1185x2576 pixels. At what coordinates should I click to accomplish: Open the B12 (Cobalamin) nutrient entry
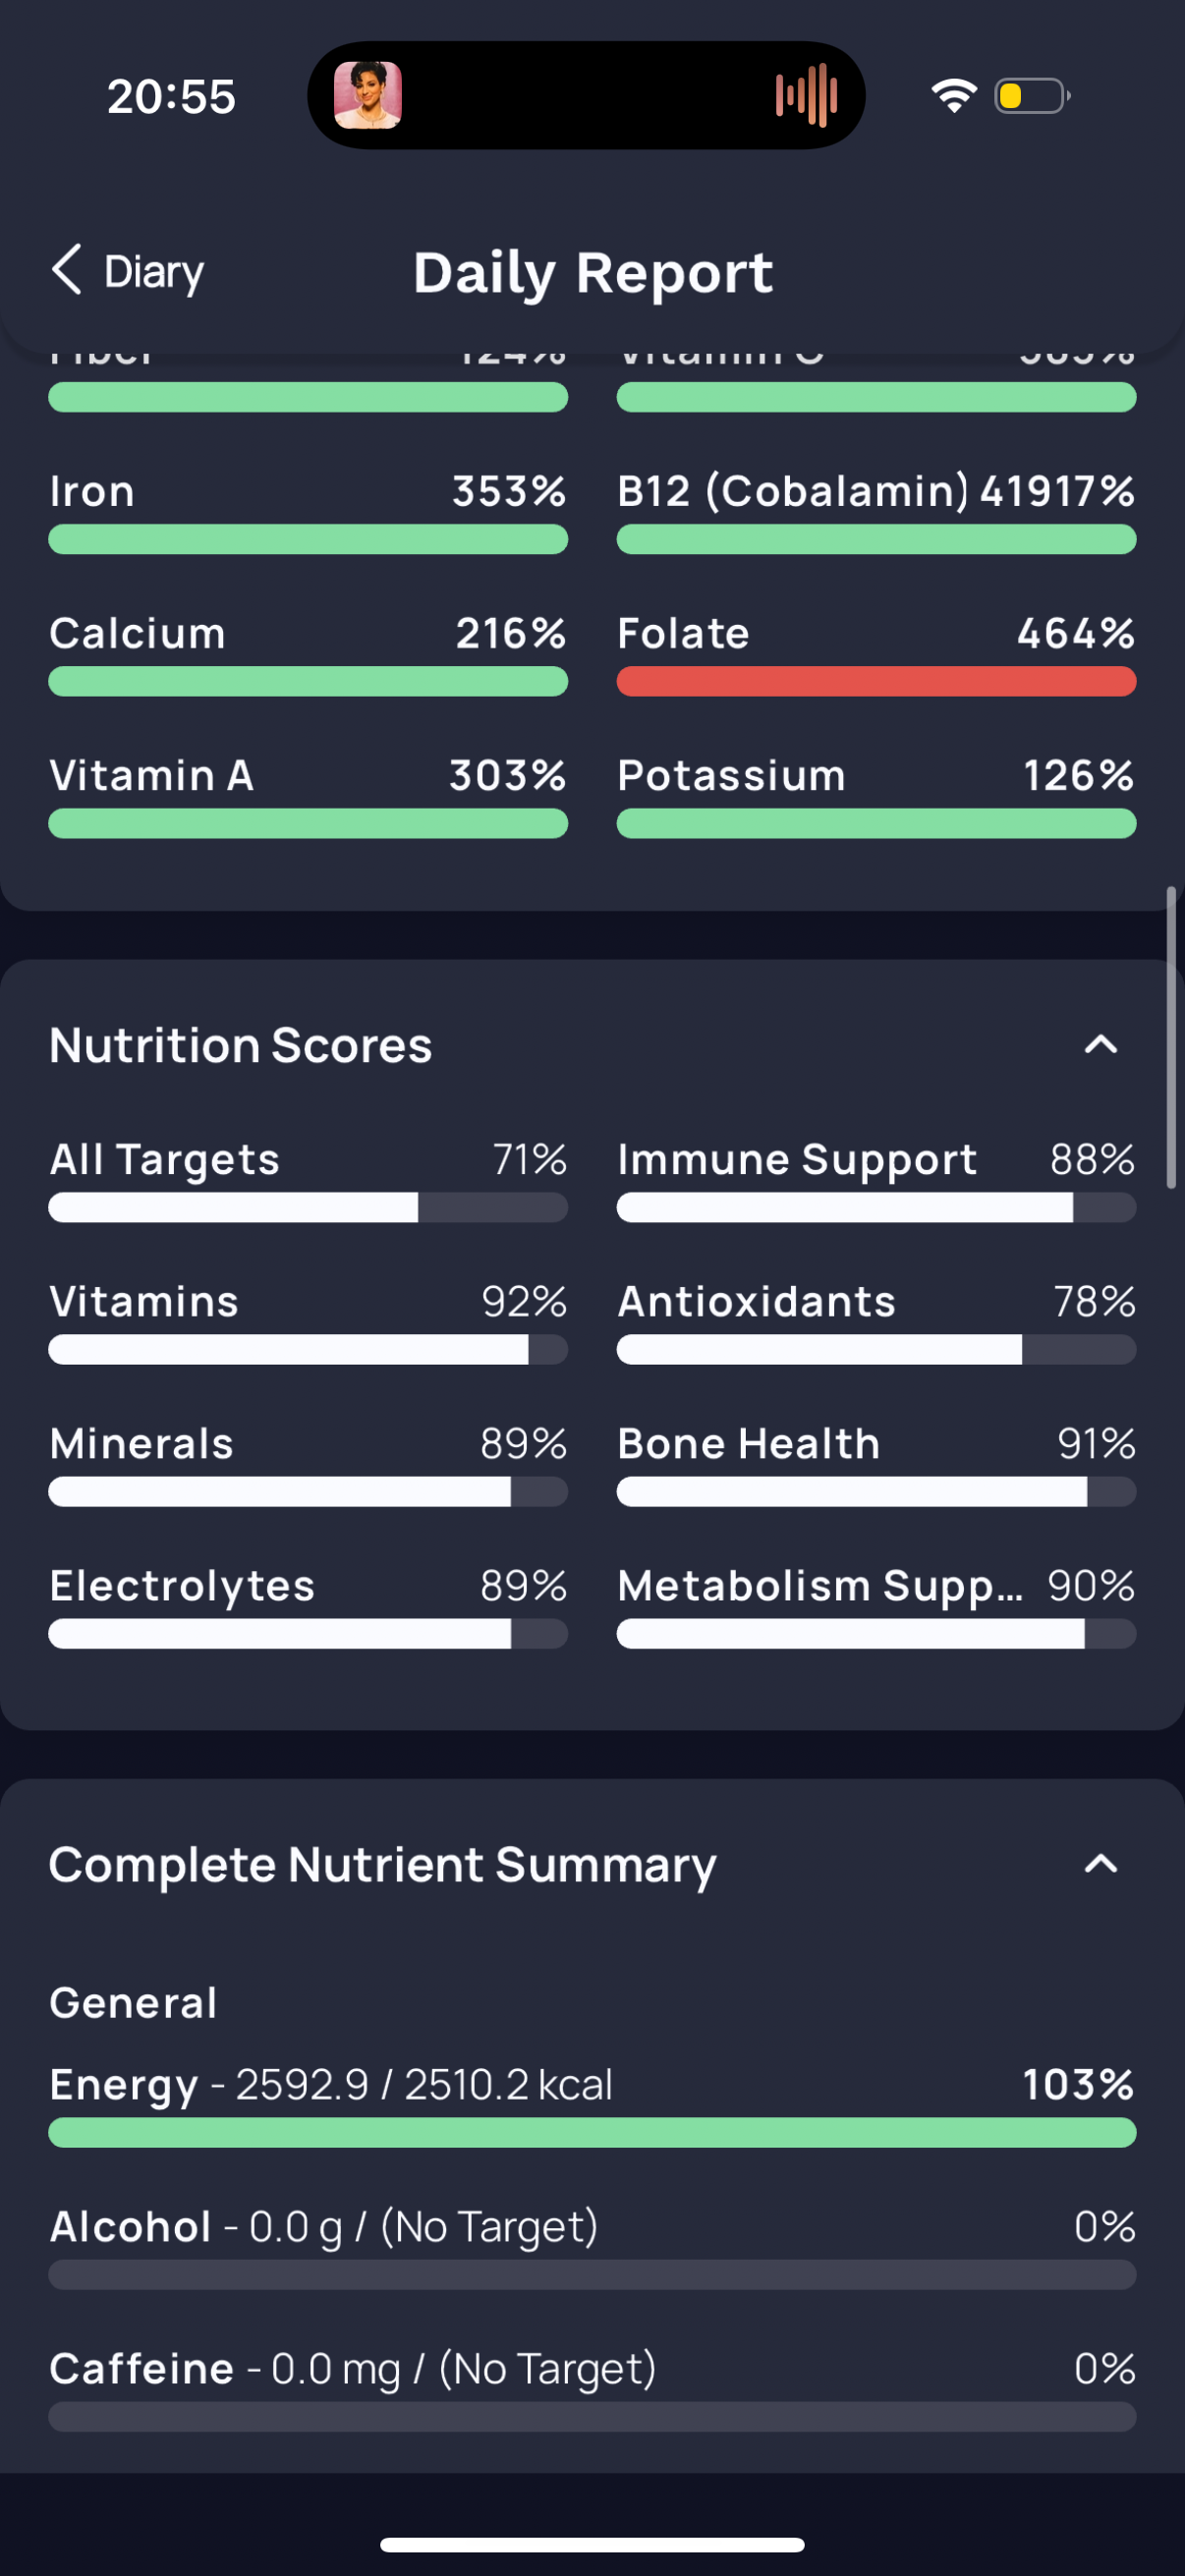click(x=876, y=511)
